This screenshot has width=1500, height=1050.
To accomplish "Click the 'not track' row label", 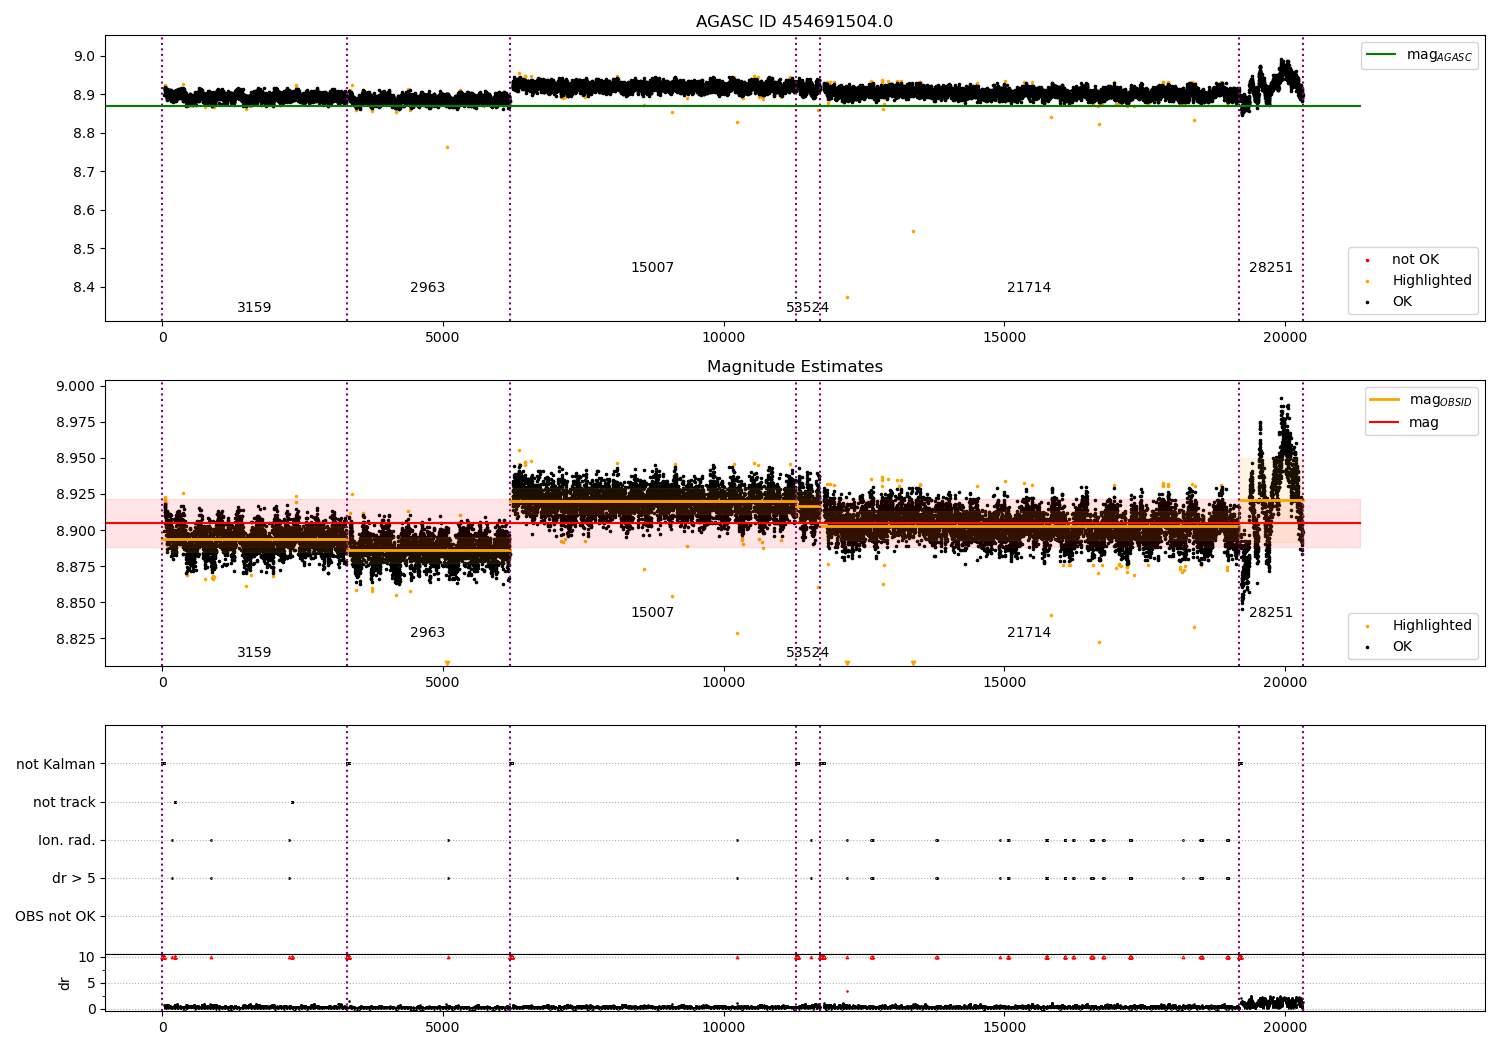I will 64,803.
